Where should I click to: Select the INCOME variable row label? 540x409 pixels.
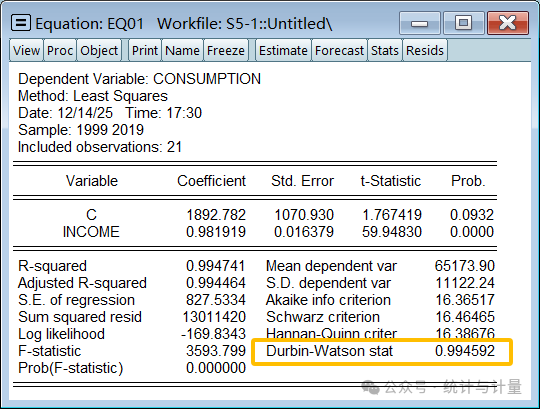[91, 232]
